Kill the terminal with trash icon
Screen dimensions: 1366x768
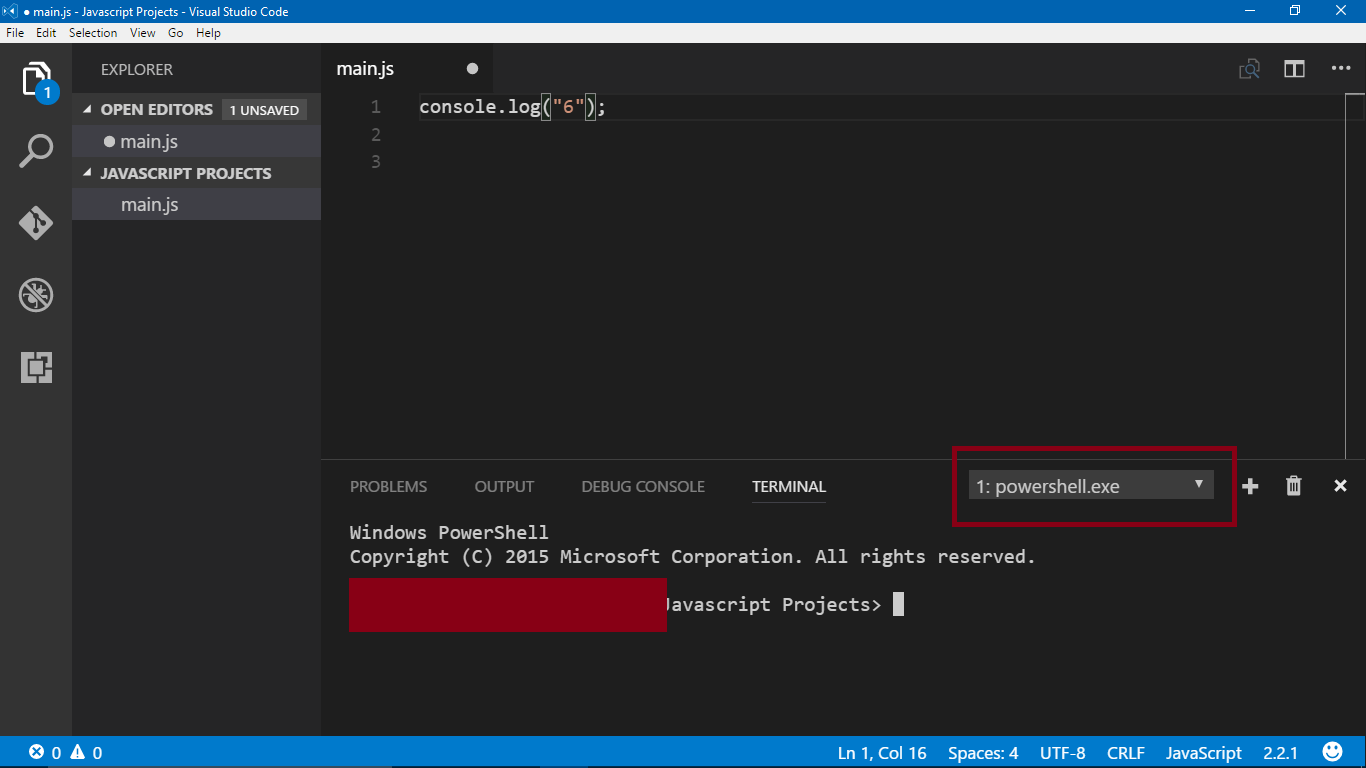click(1294, 486)
